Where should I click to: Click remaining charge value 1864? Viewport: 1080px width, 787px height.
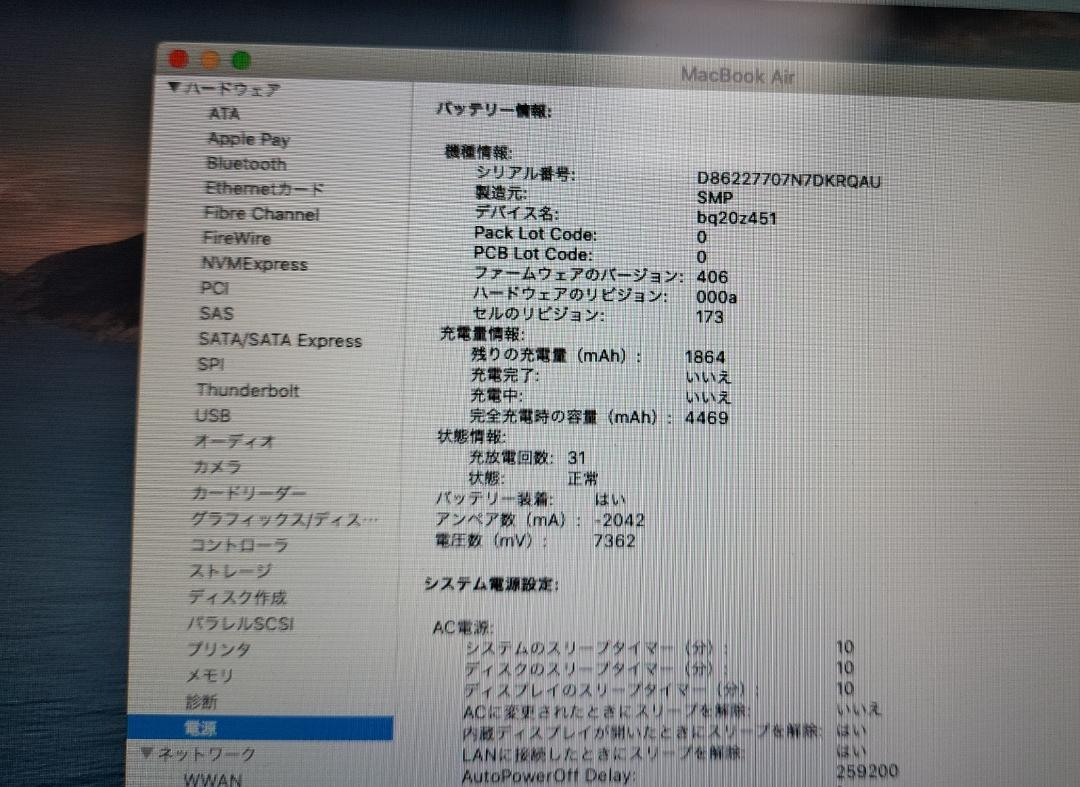[x=705, y=357]
